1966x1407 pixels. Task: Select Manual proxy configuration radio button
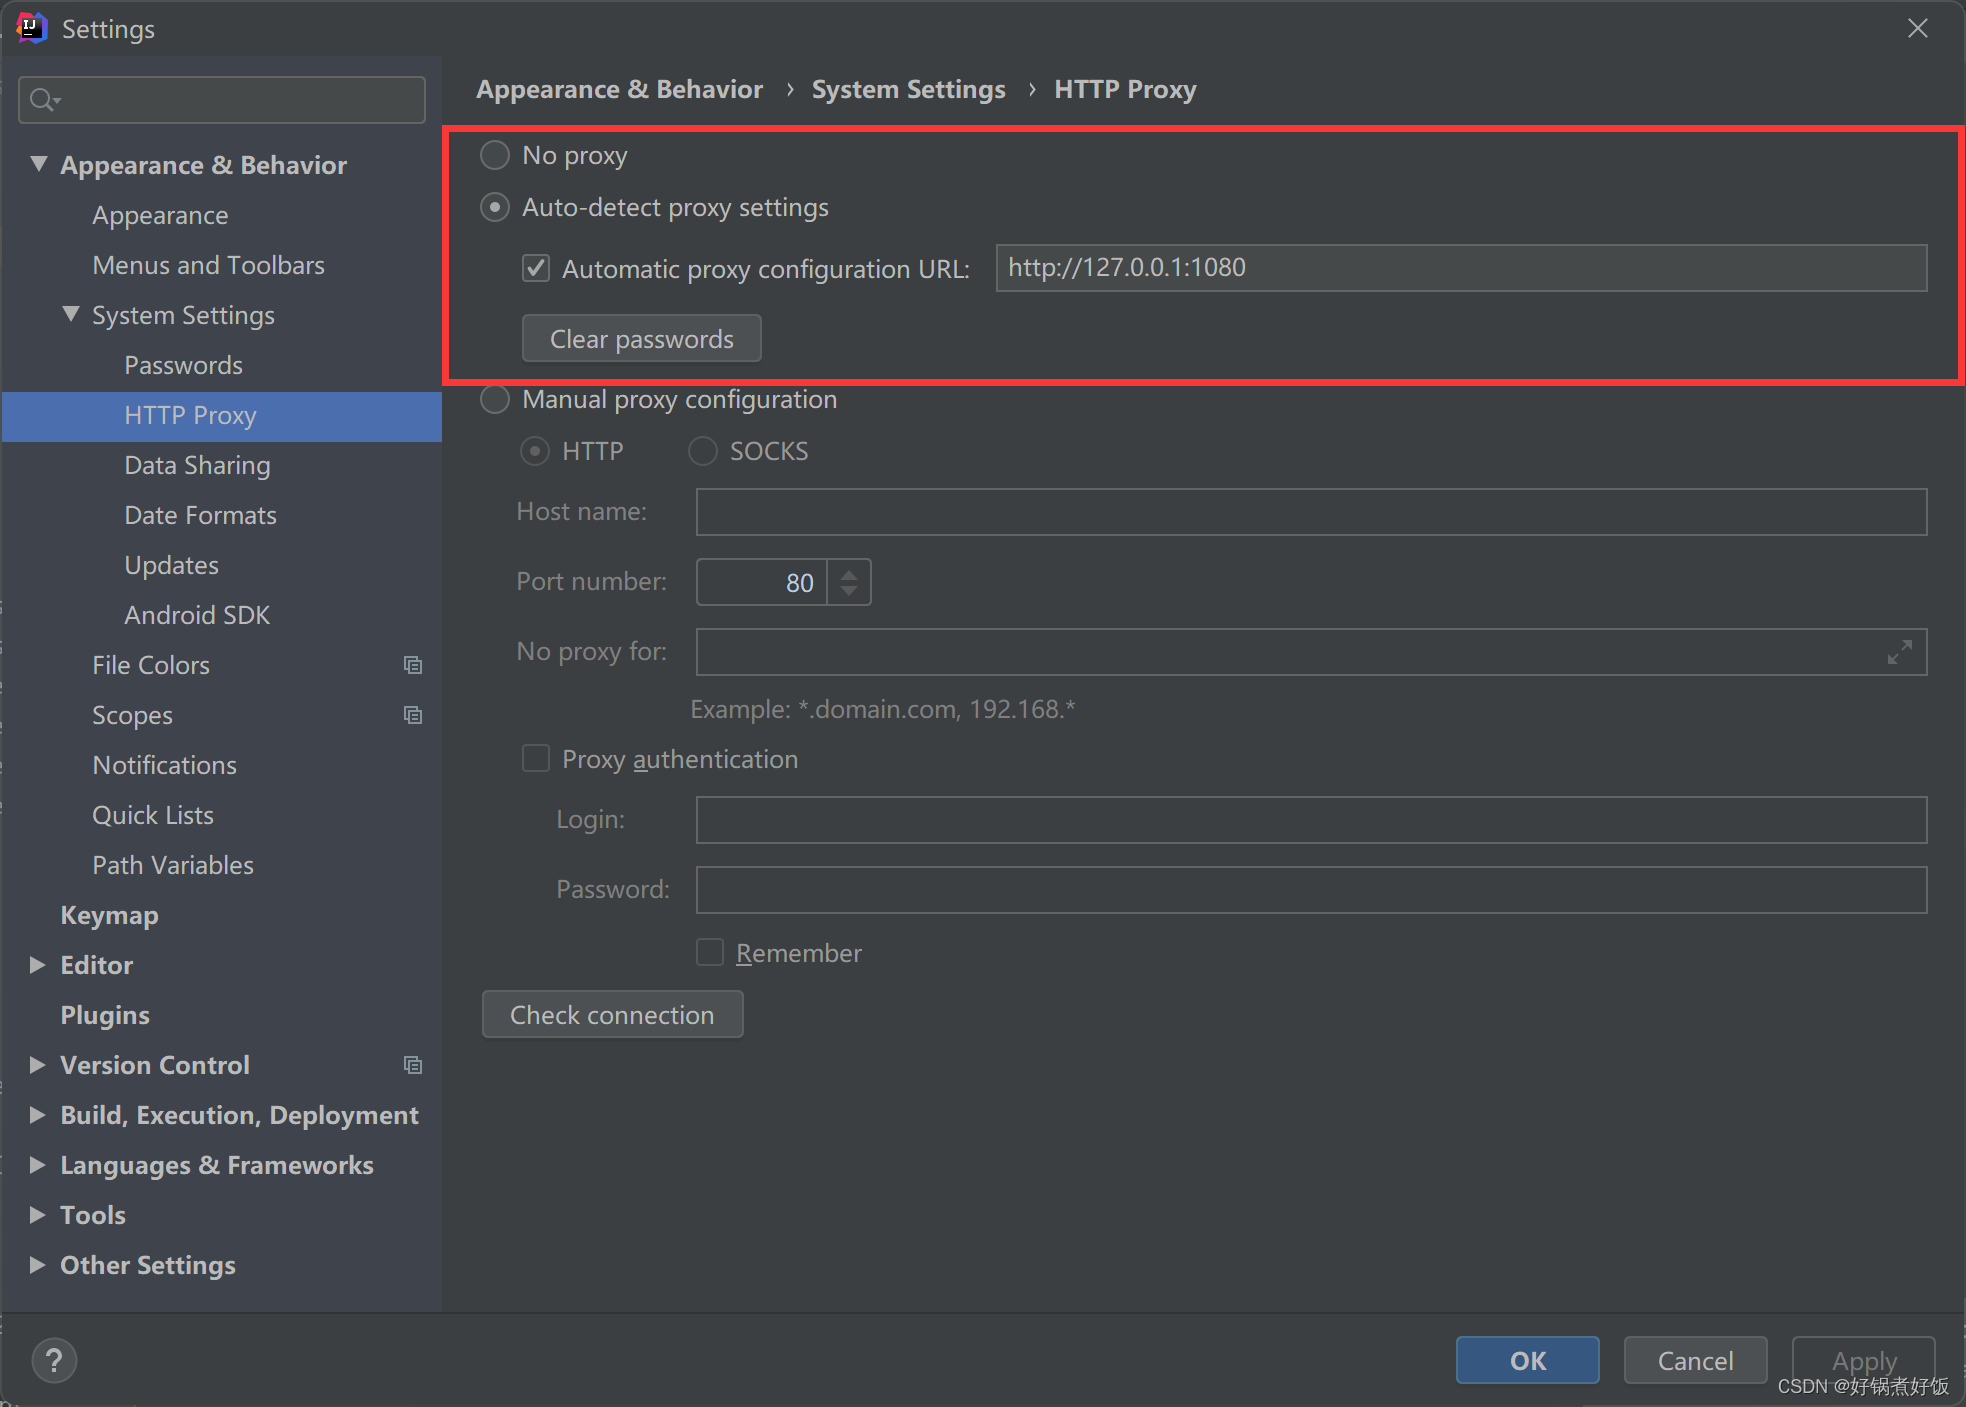(495, 399)
